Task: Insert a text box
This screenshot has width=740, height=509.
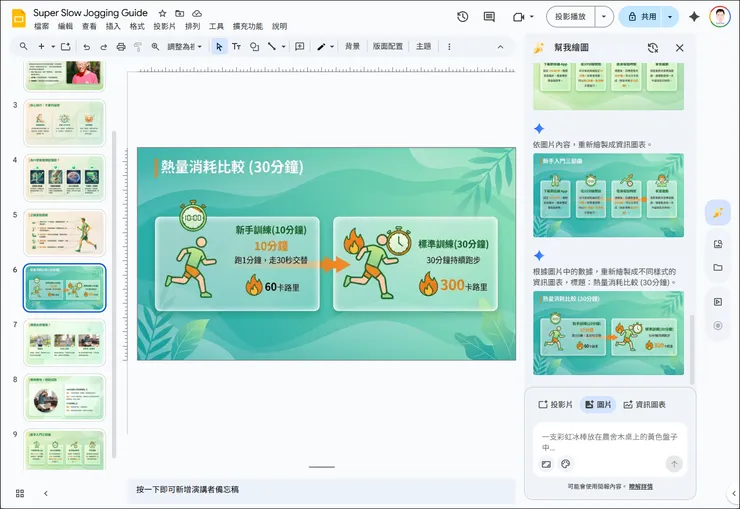Action: click(236, 46)
